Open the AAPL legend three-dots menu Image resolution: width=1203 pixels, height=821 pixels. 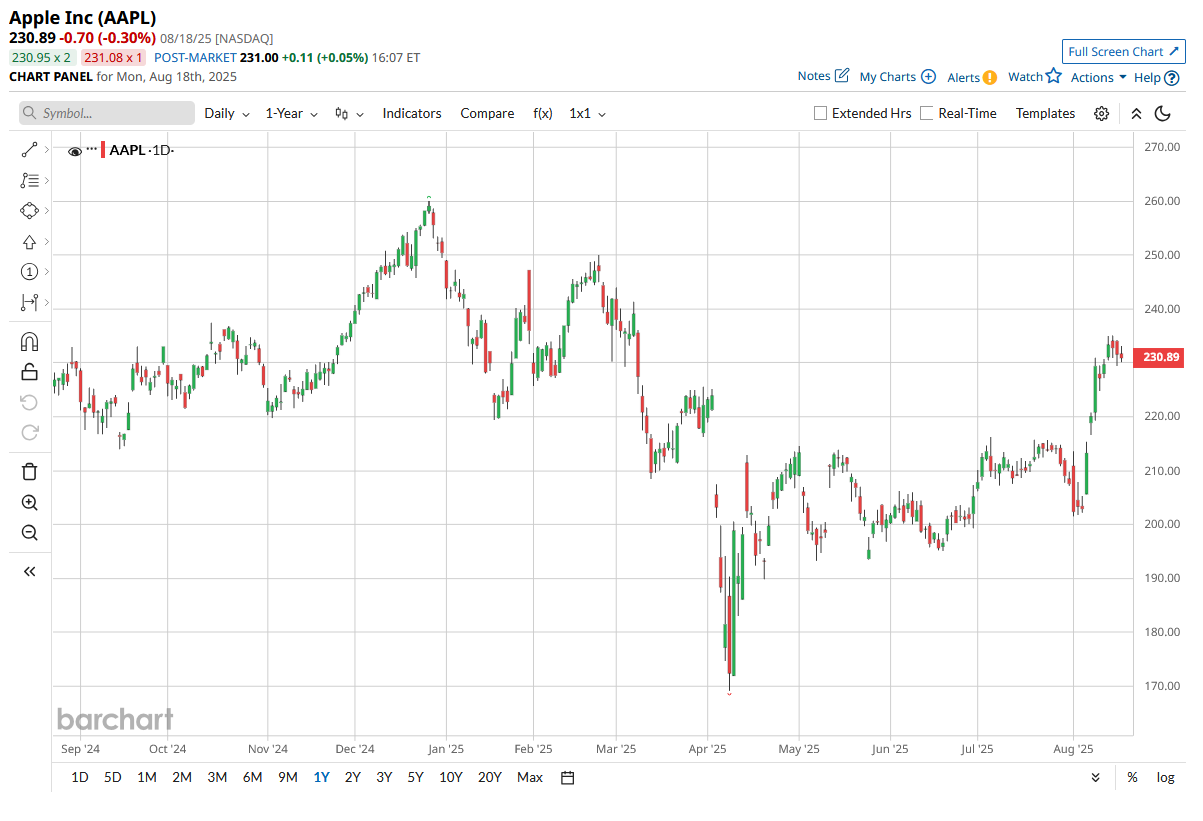92,148
